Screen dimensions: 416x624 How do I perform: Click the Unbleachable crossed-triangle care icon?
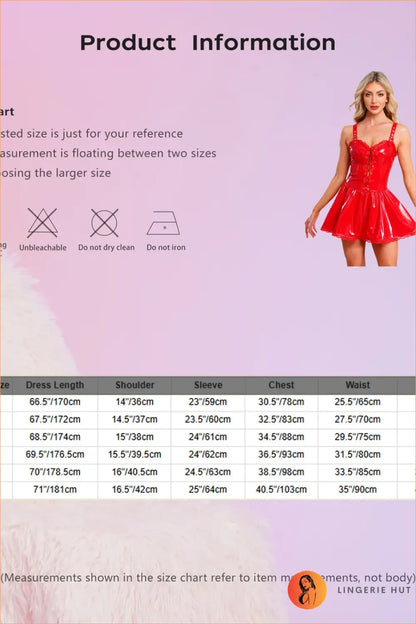coord(43,223)
